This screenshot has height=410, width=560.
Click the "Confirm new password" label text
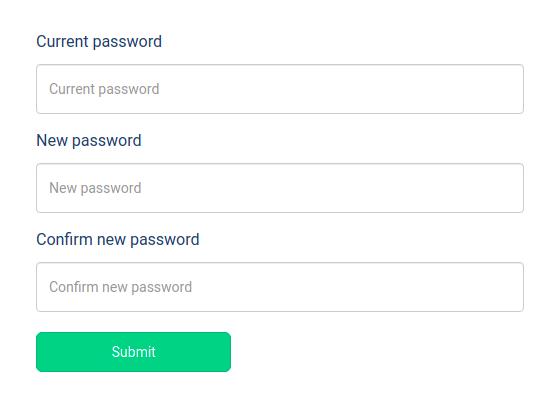click(118, 240)
